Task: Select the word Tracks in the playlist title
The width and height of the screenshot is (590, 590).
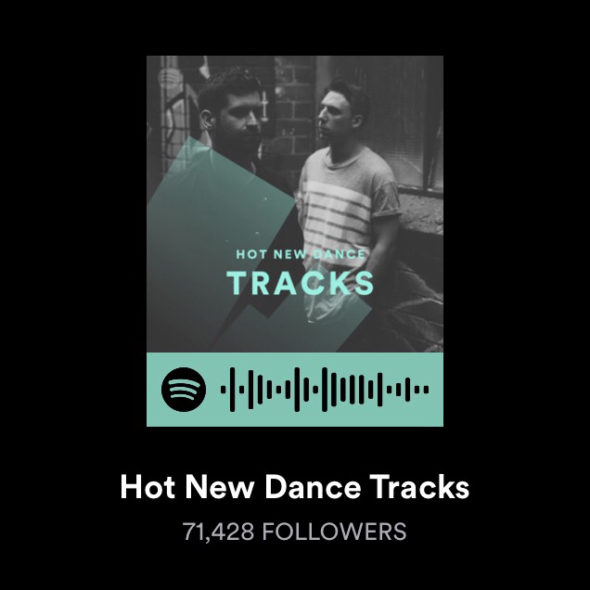Action: [419, 486]
